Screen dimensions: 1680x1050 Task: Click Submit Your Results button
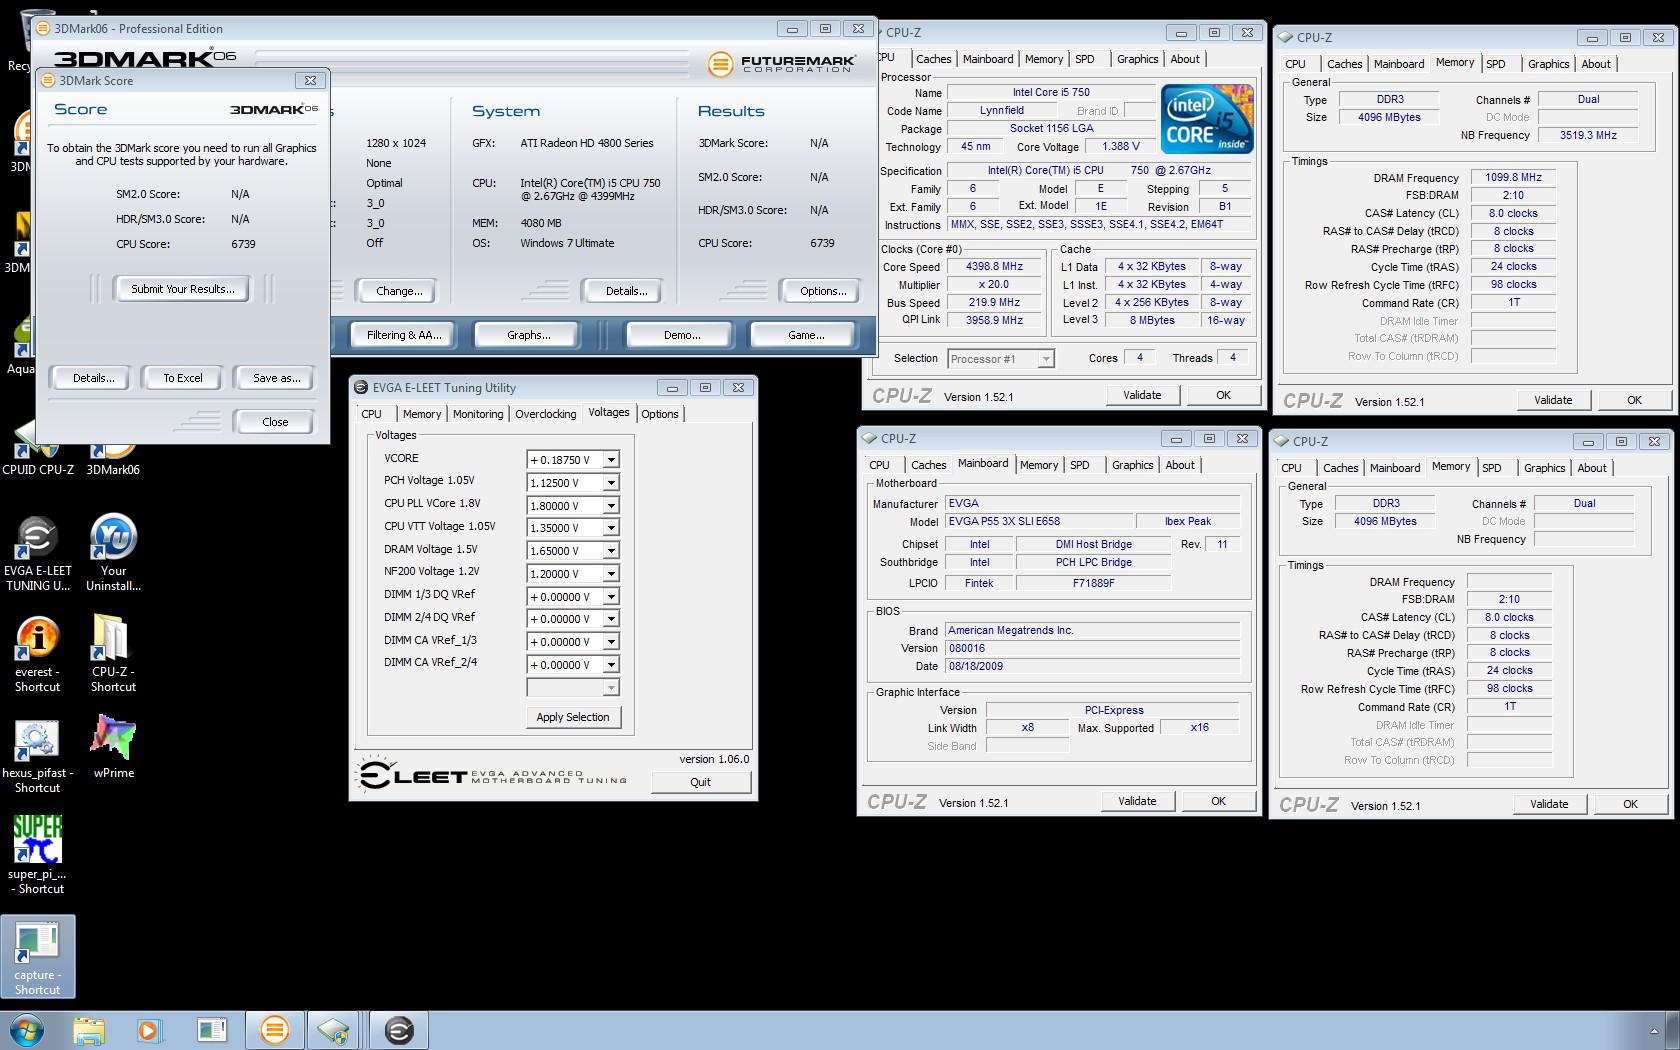(x=183, y=289)
